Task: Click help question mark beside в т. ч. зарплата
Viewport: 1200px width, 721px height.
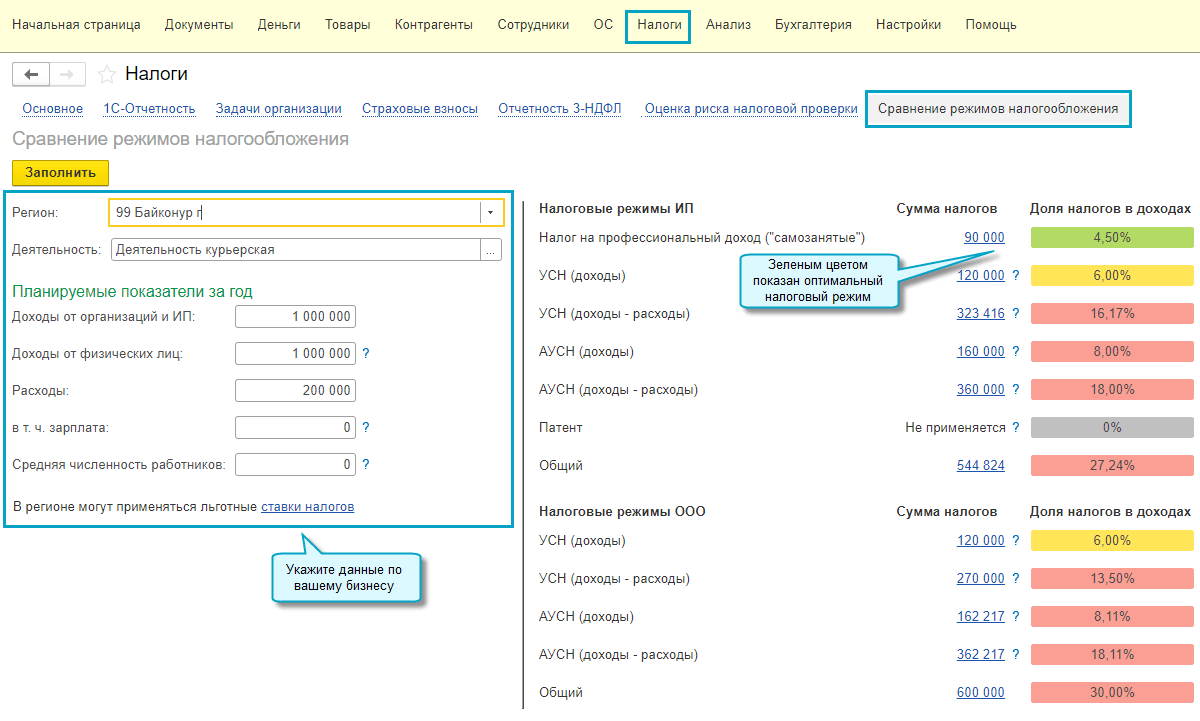Action: [x=366, y=428]
